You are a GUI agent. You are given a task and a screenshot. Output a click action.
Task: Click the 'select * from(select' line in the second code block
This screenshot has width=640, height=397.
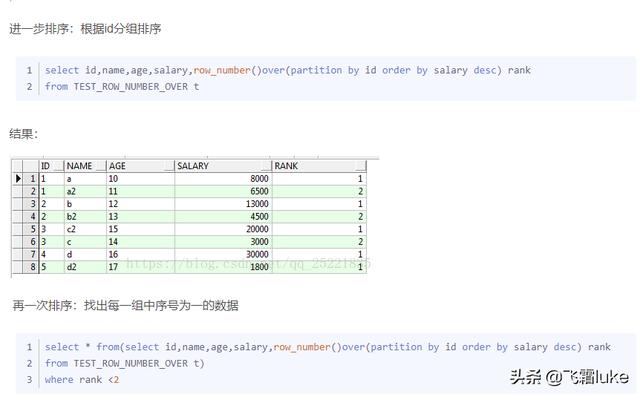[328, 347]
